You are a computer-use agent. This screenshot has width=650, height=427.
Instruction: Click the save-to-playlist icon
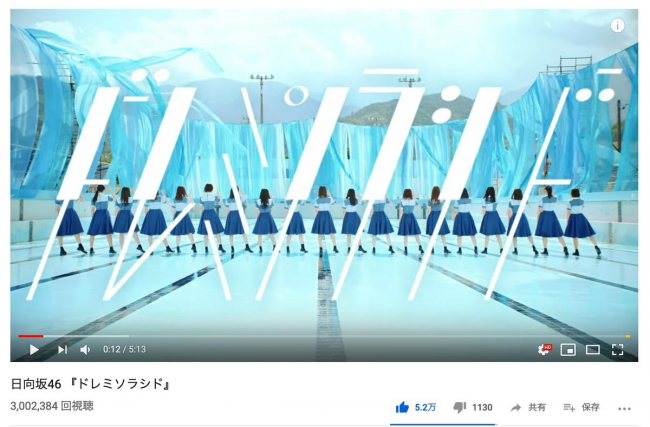click(569, 408)
